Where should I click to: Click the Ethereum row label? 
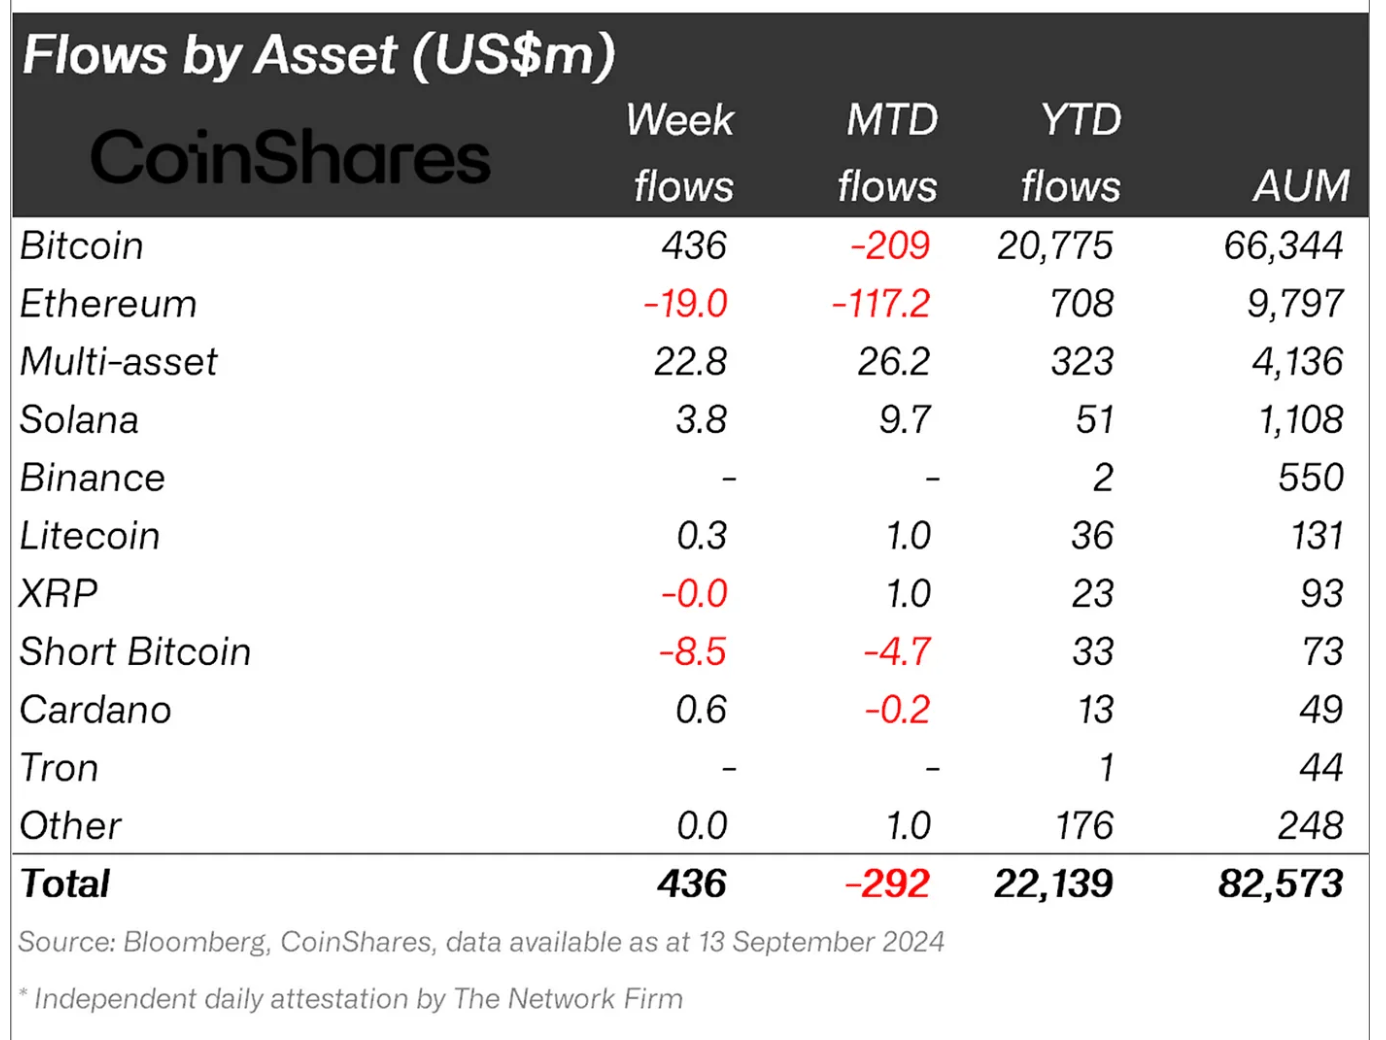coord(108,304)
